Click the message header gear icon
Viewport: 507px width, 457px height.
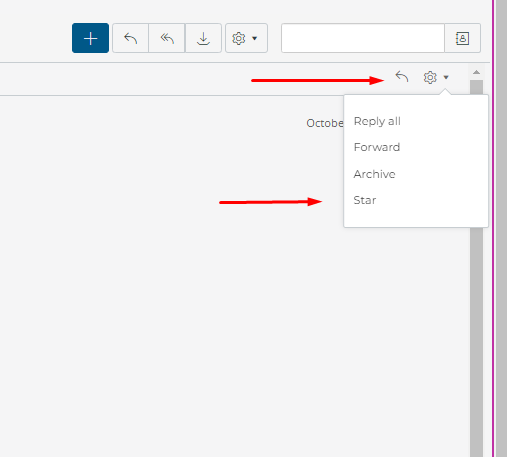pyautogui.click(x=430, y=77)
